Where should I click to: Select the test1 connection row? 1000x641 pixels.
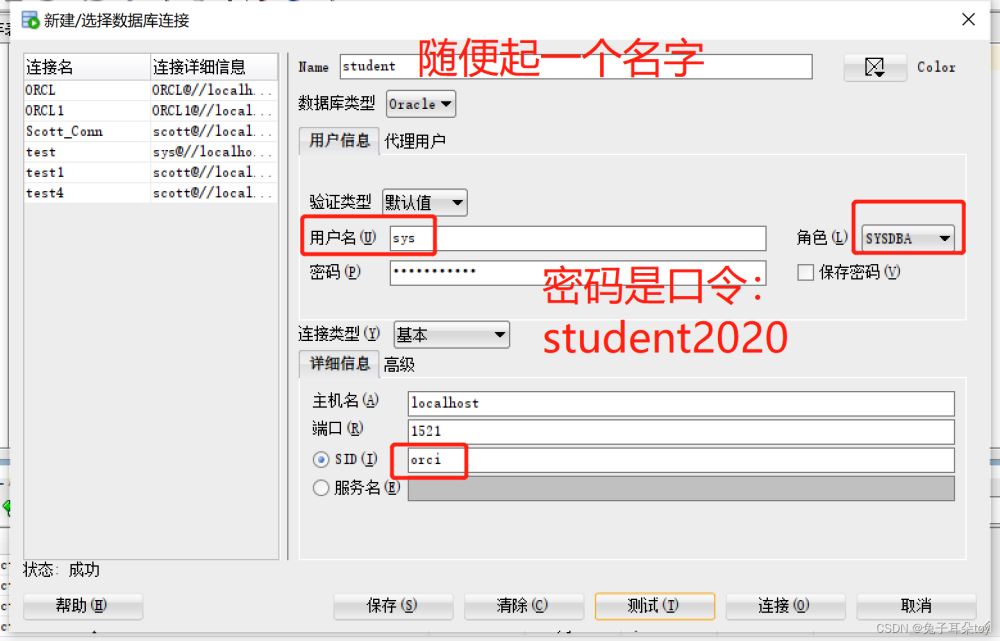[151, 172]
